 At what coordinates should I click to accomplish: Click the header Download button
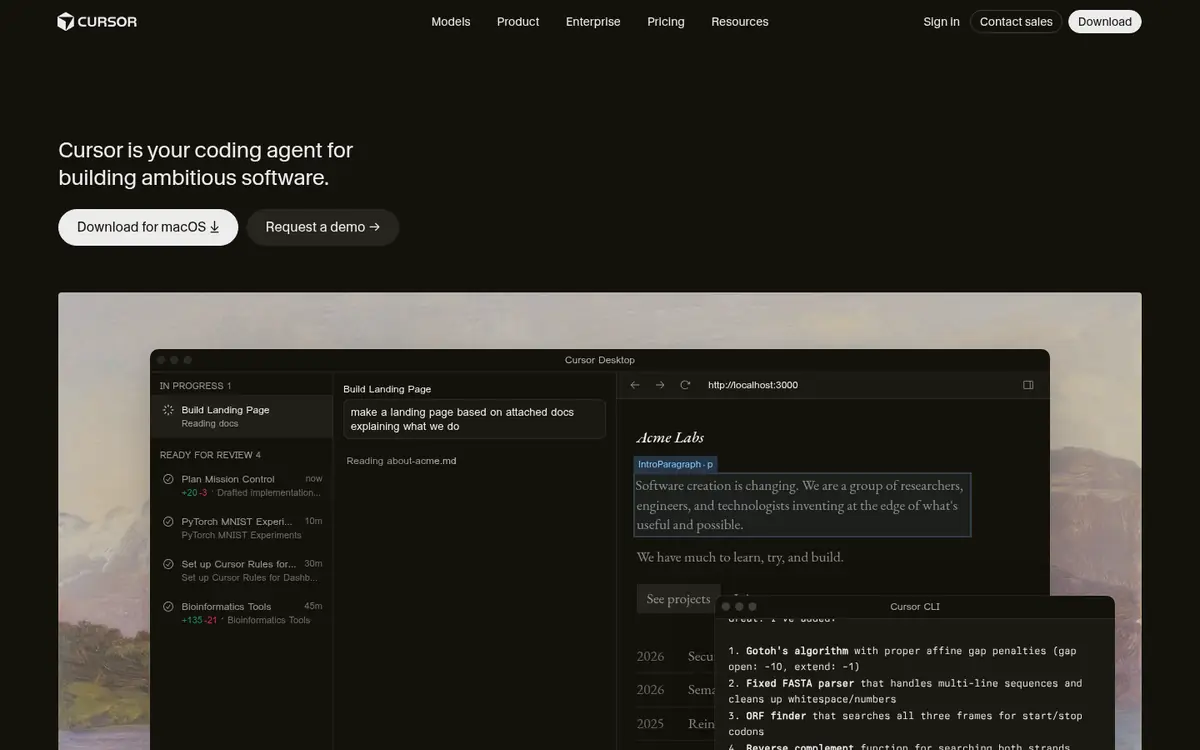(x=1105, y=22)
